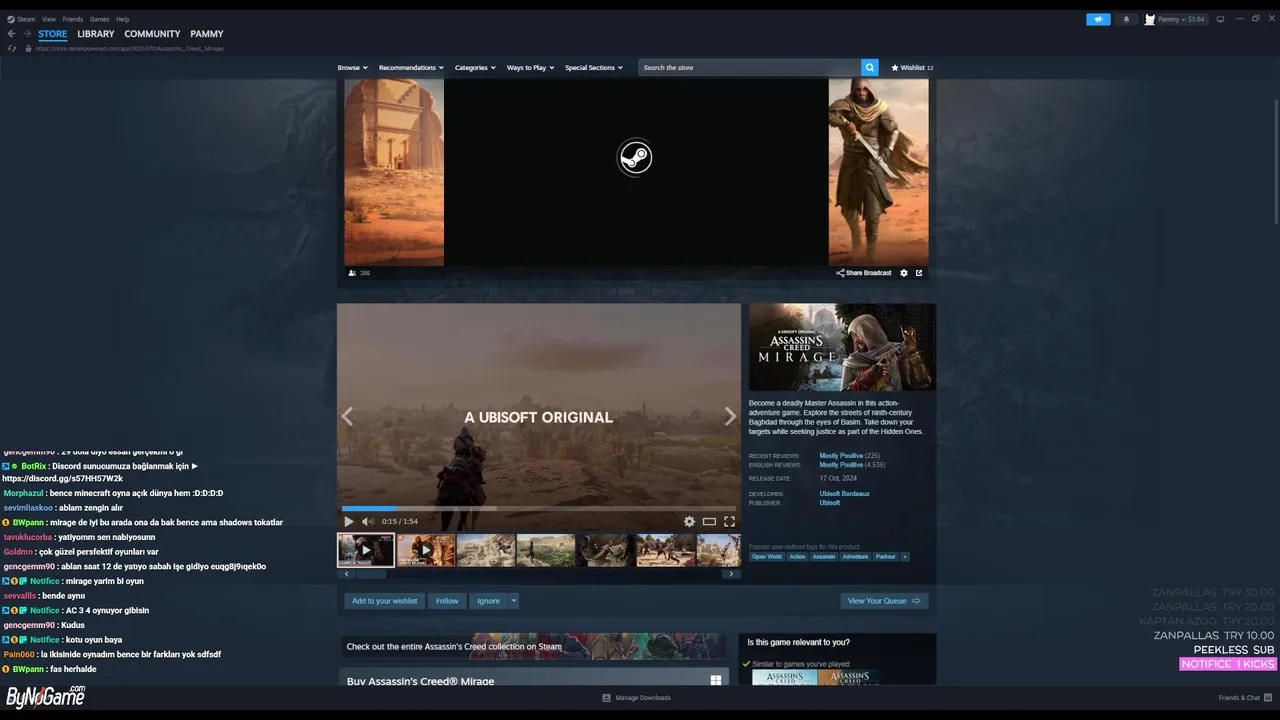This screenshot has height=720, width=1280.
Task: Click the Steam logo menu
Action: tap(20, 19)
